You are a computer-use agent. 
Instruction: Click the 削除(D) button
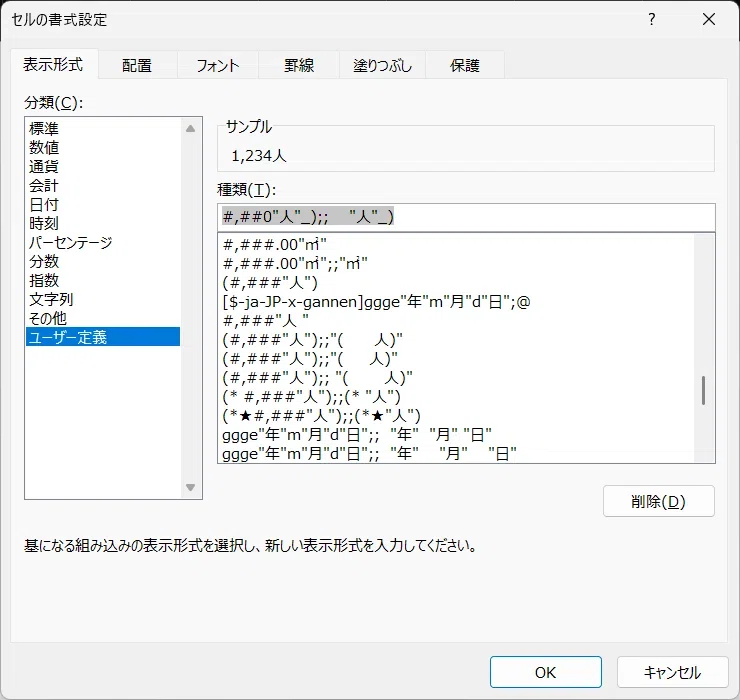(658, 501)
